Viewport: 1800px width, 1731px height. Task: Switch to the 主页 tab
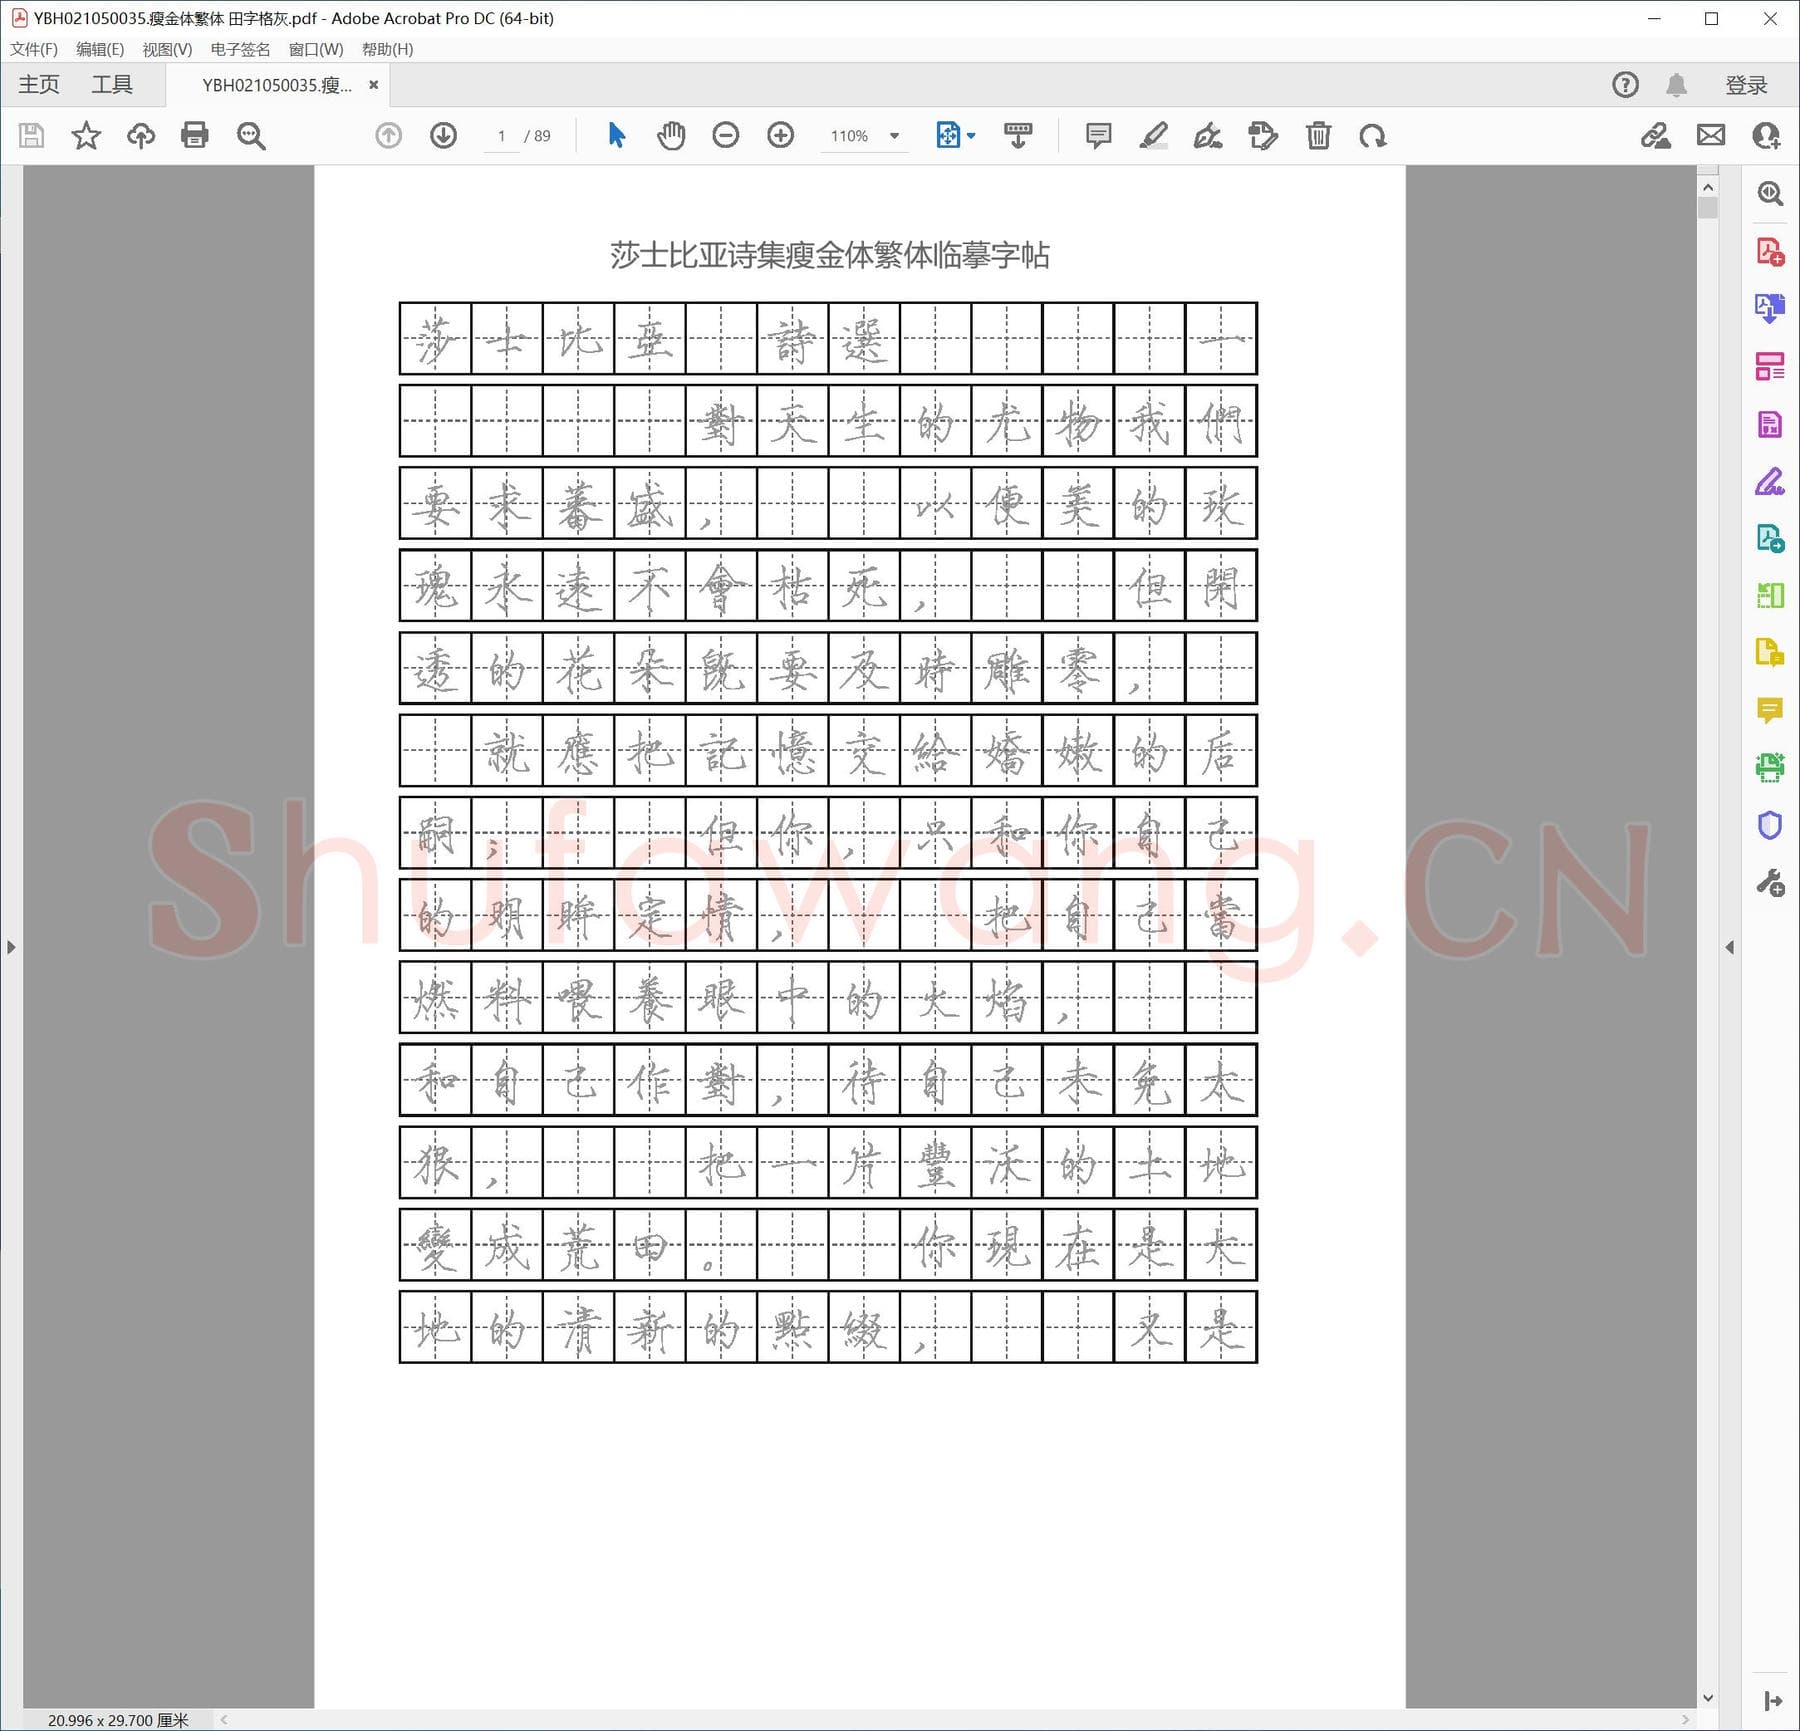pos(39,85)
